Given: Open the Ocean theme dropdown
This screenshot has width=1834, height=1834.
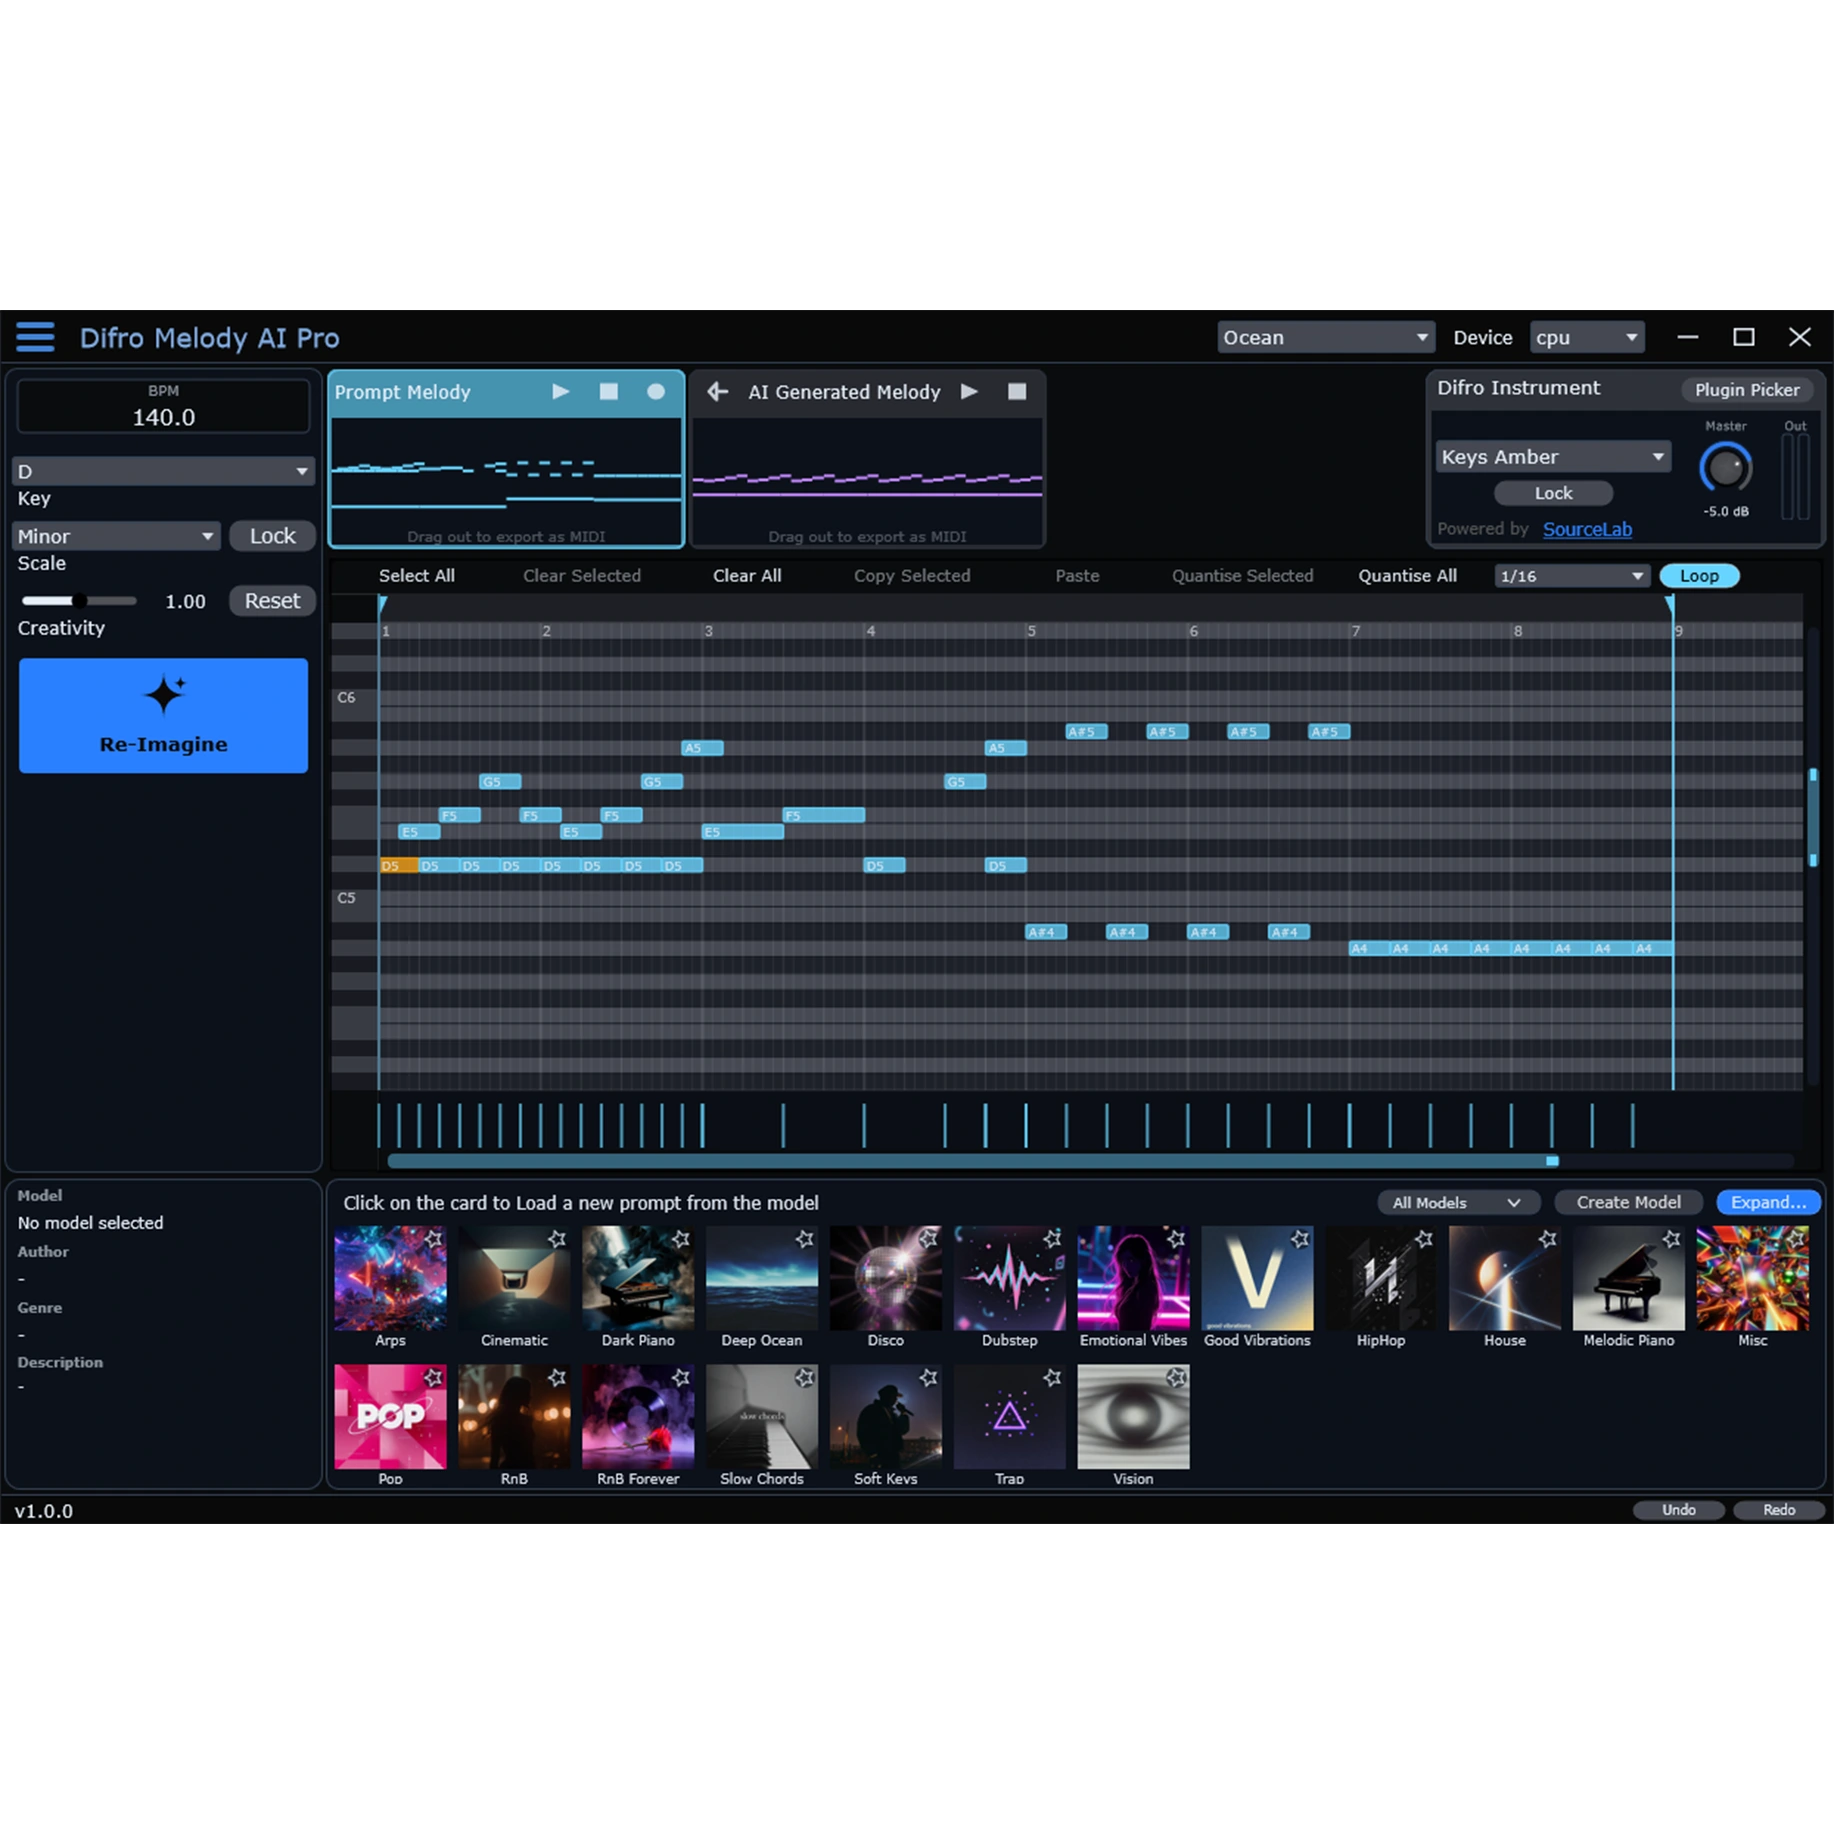Looking at the screenshot, I should click(x=1326, y=338).
